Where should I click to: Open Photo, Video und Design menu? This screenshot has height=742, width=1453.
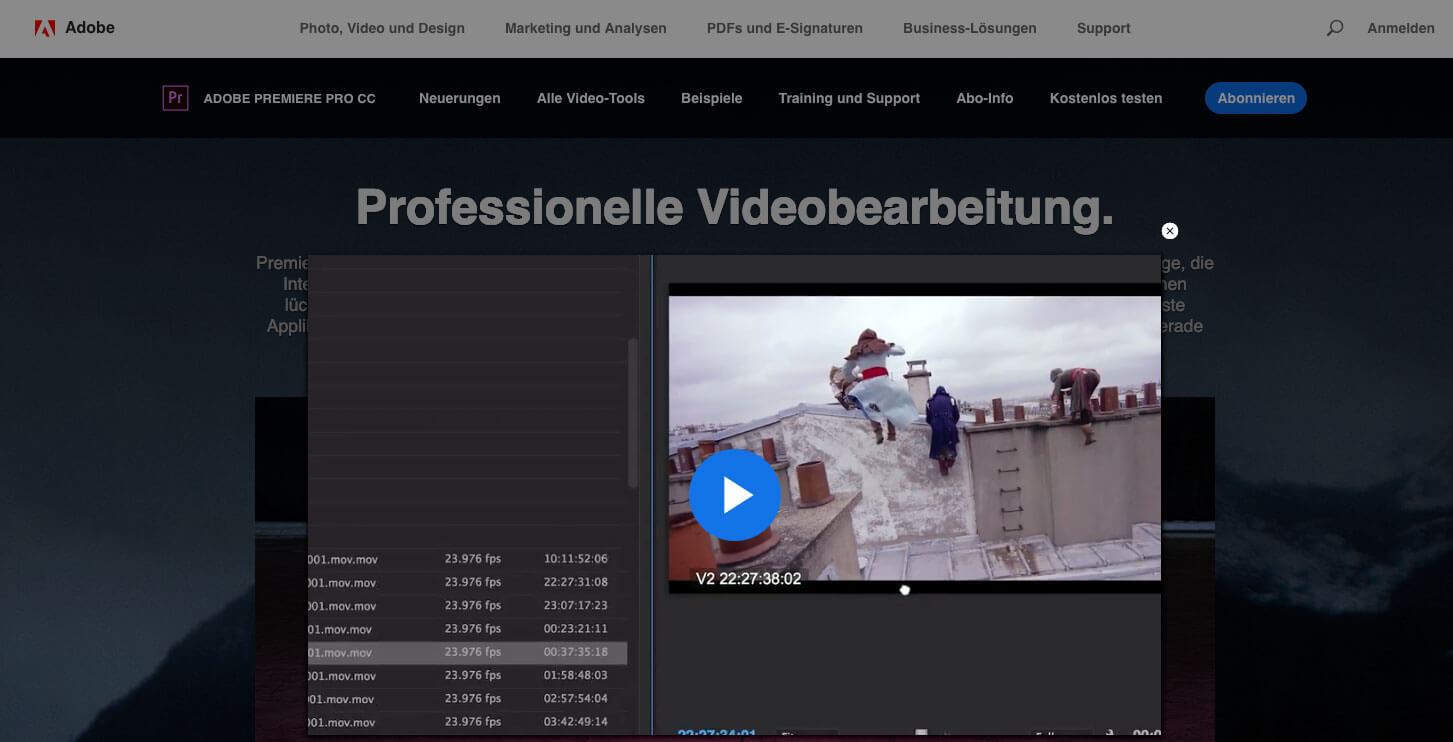(382, 28)
